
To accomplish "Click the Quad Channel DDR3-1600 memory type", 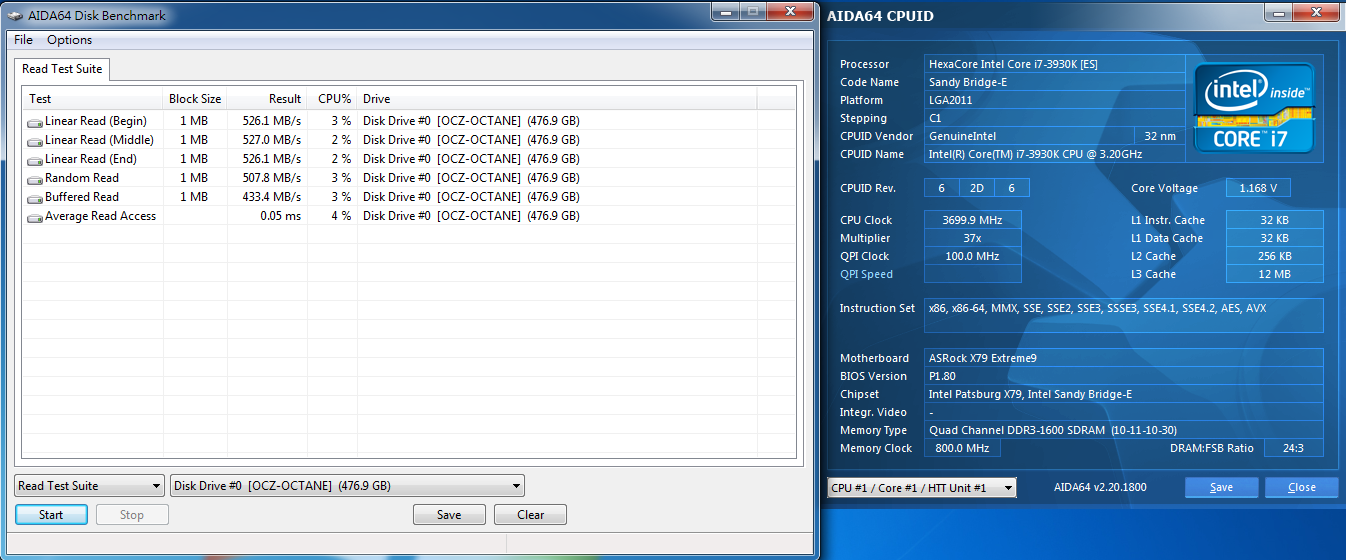I will [x=1124, y=430].
